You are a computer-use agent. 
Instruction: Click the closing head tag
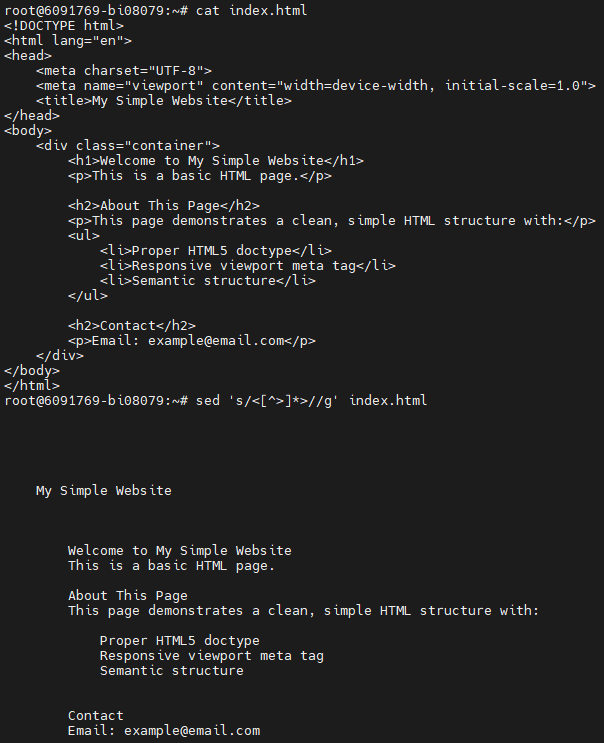(x=32, y=116)
